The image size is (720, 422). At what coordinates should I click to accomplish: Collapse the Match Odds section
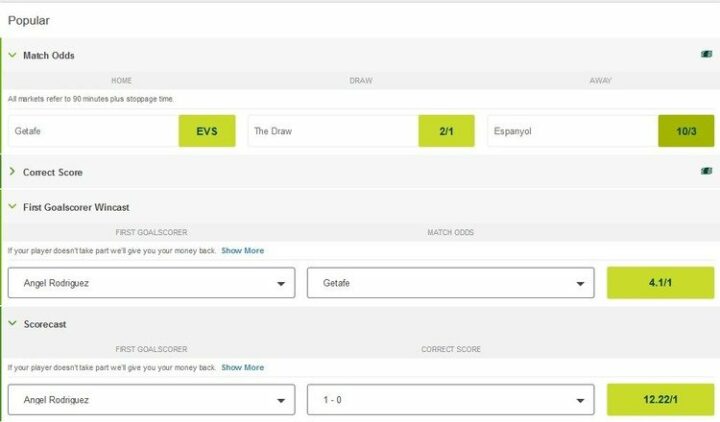tap(13, 56)
